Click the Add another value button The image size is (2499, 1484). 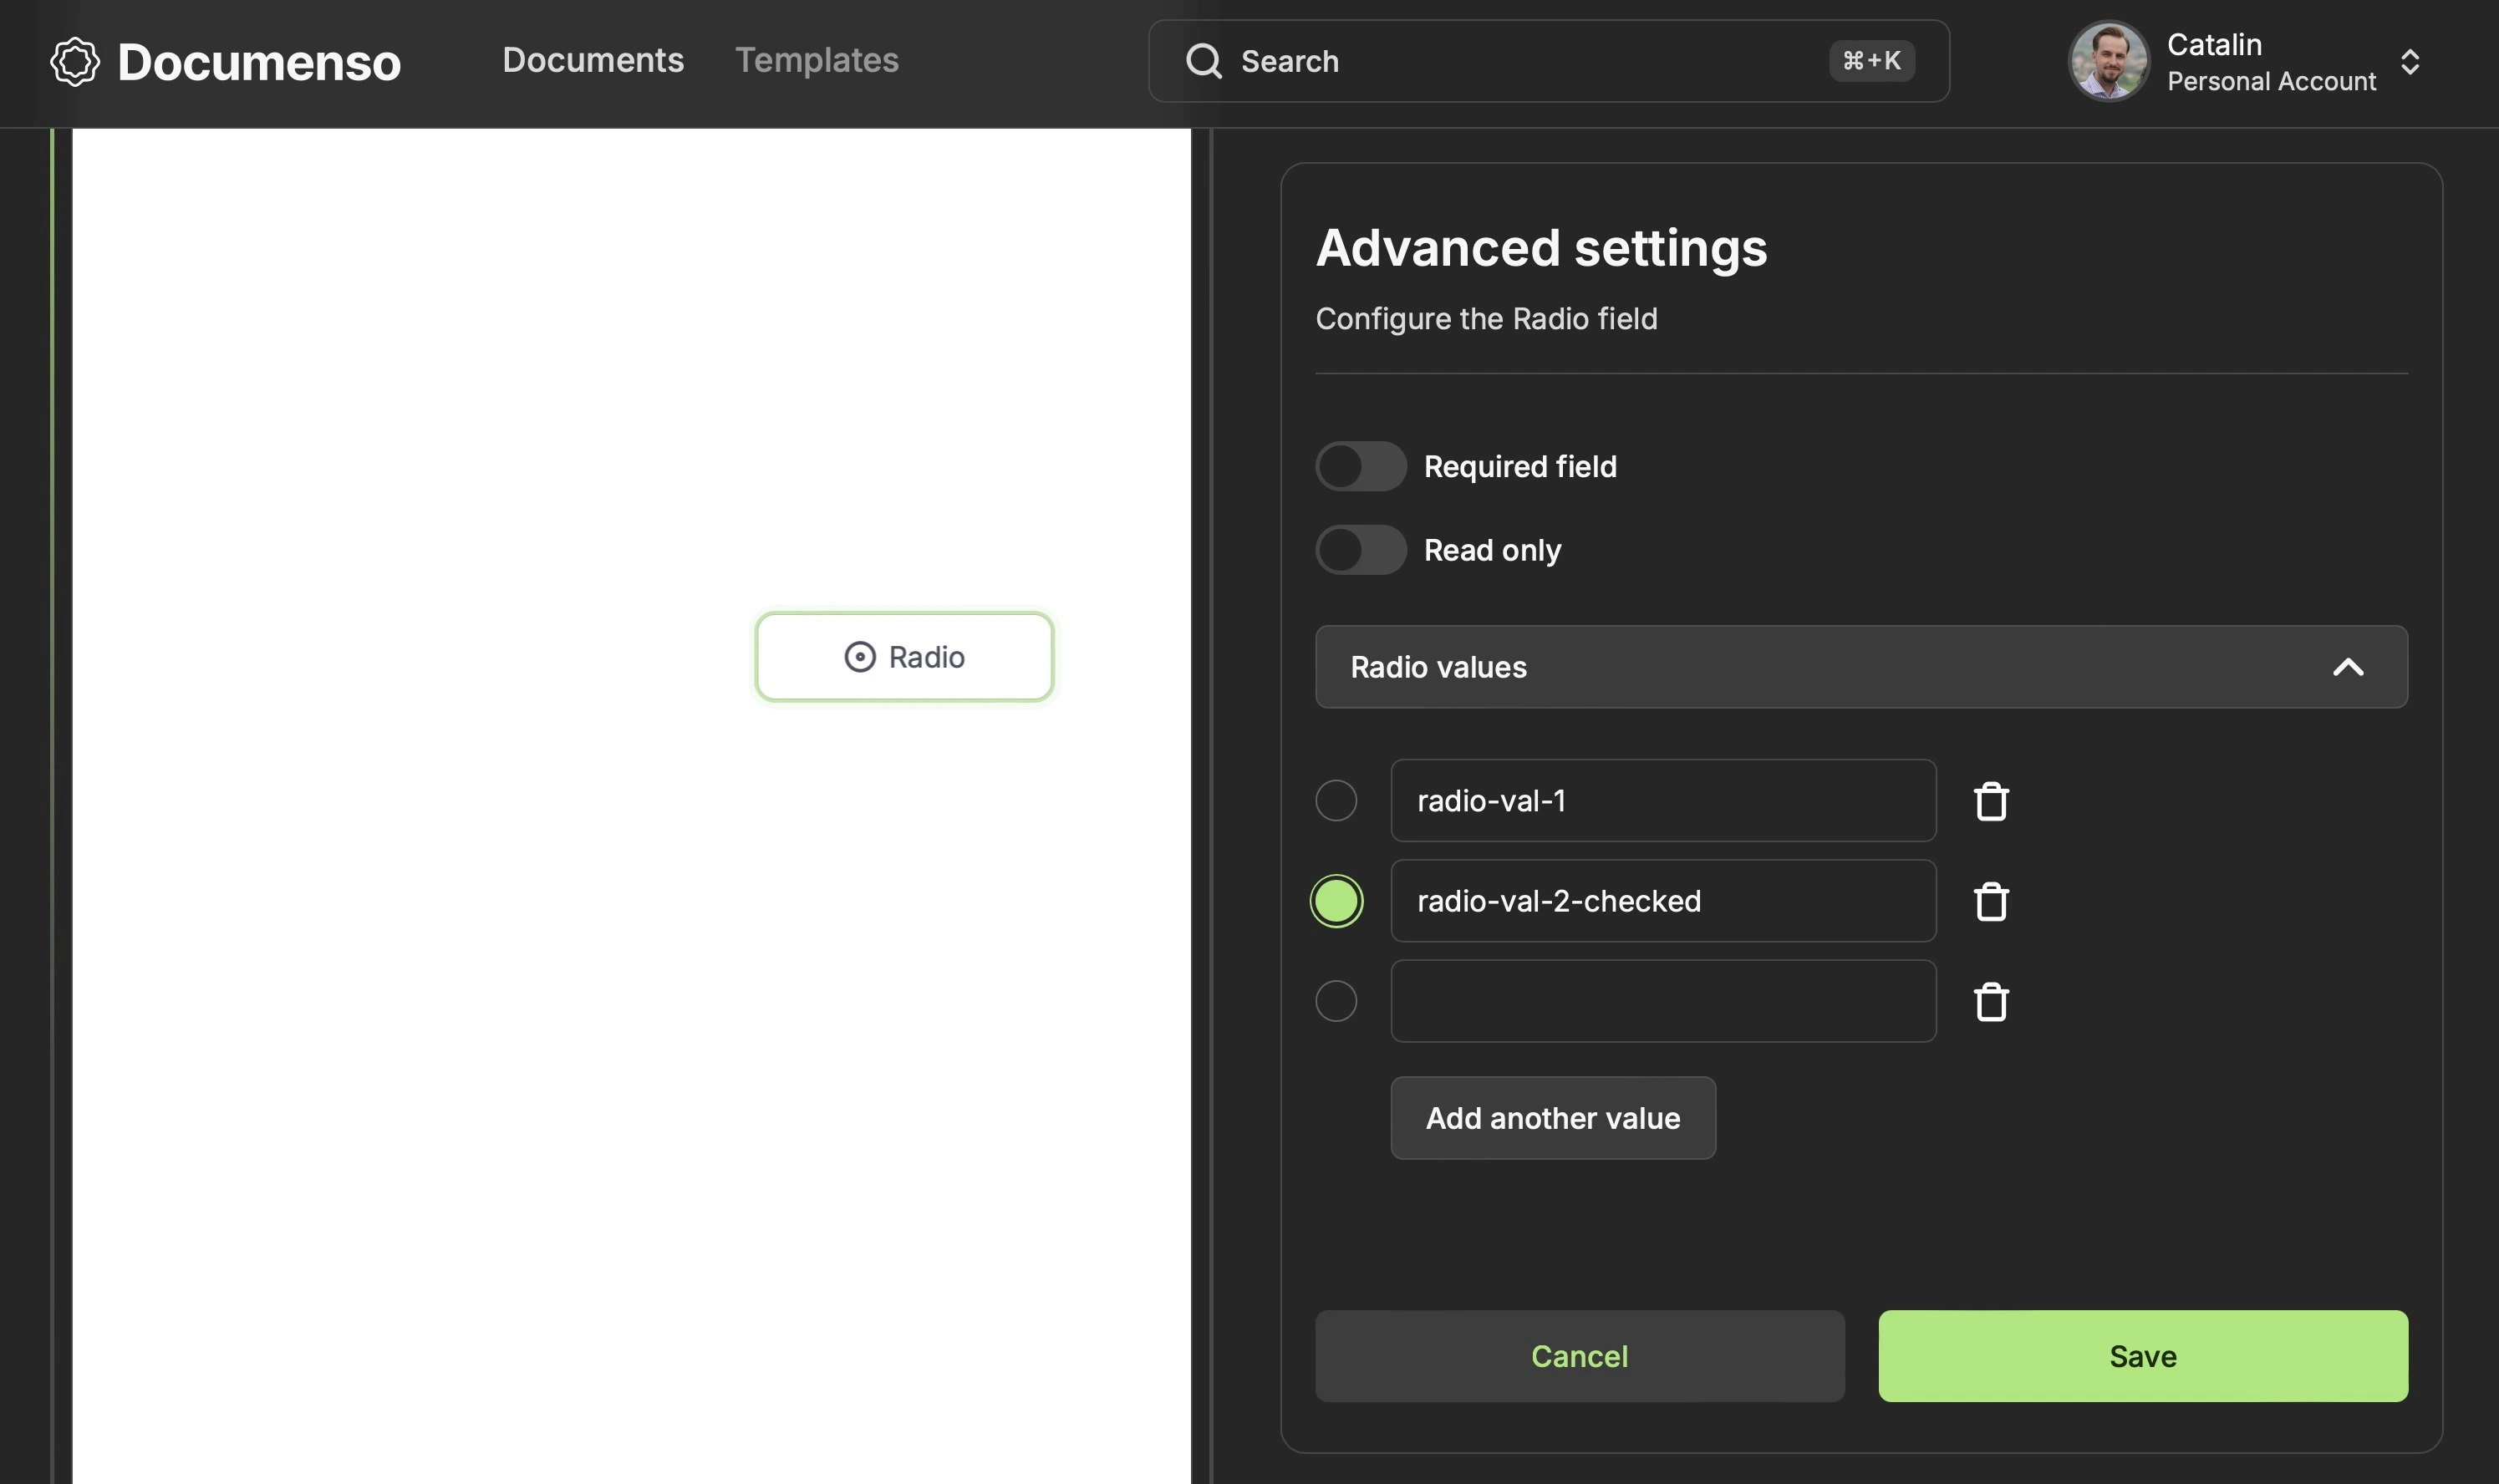(x=1552, y=1116)
